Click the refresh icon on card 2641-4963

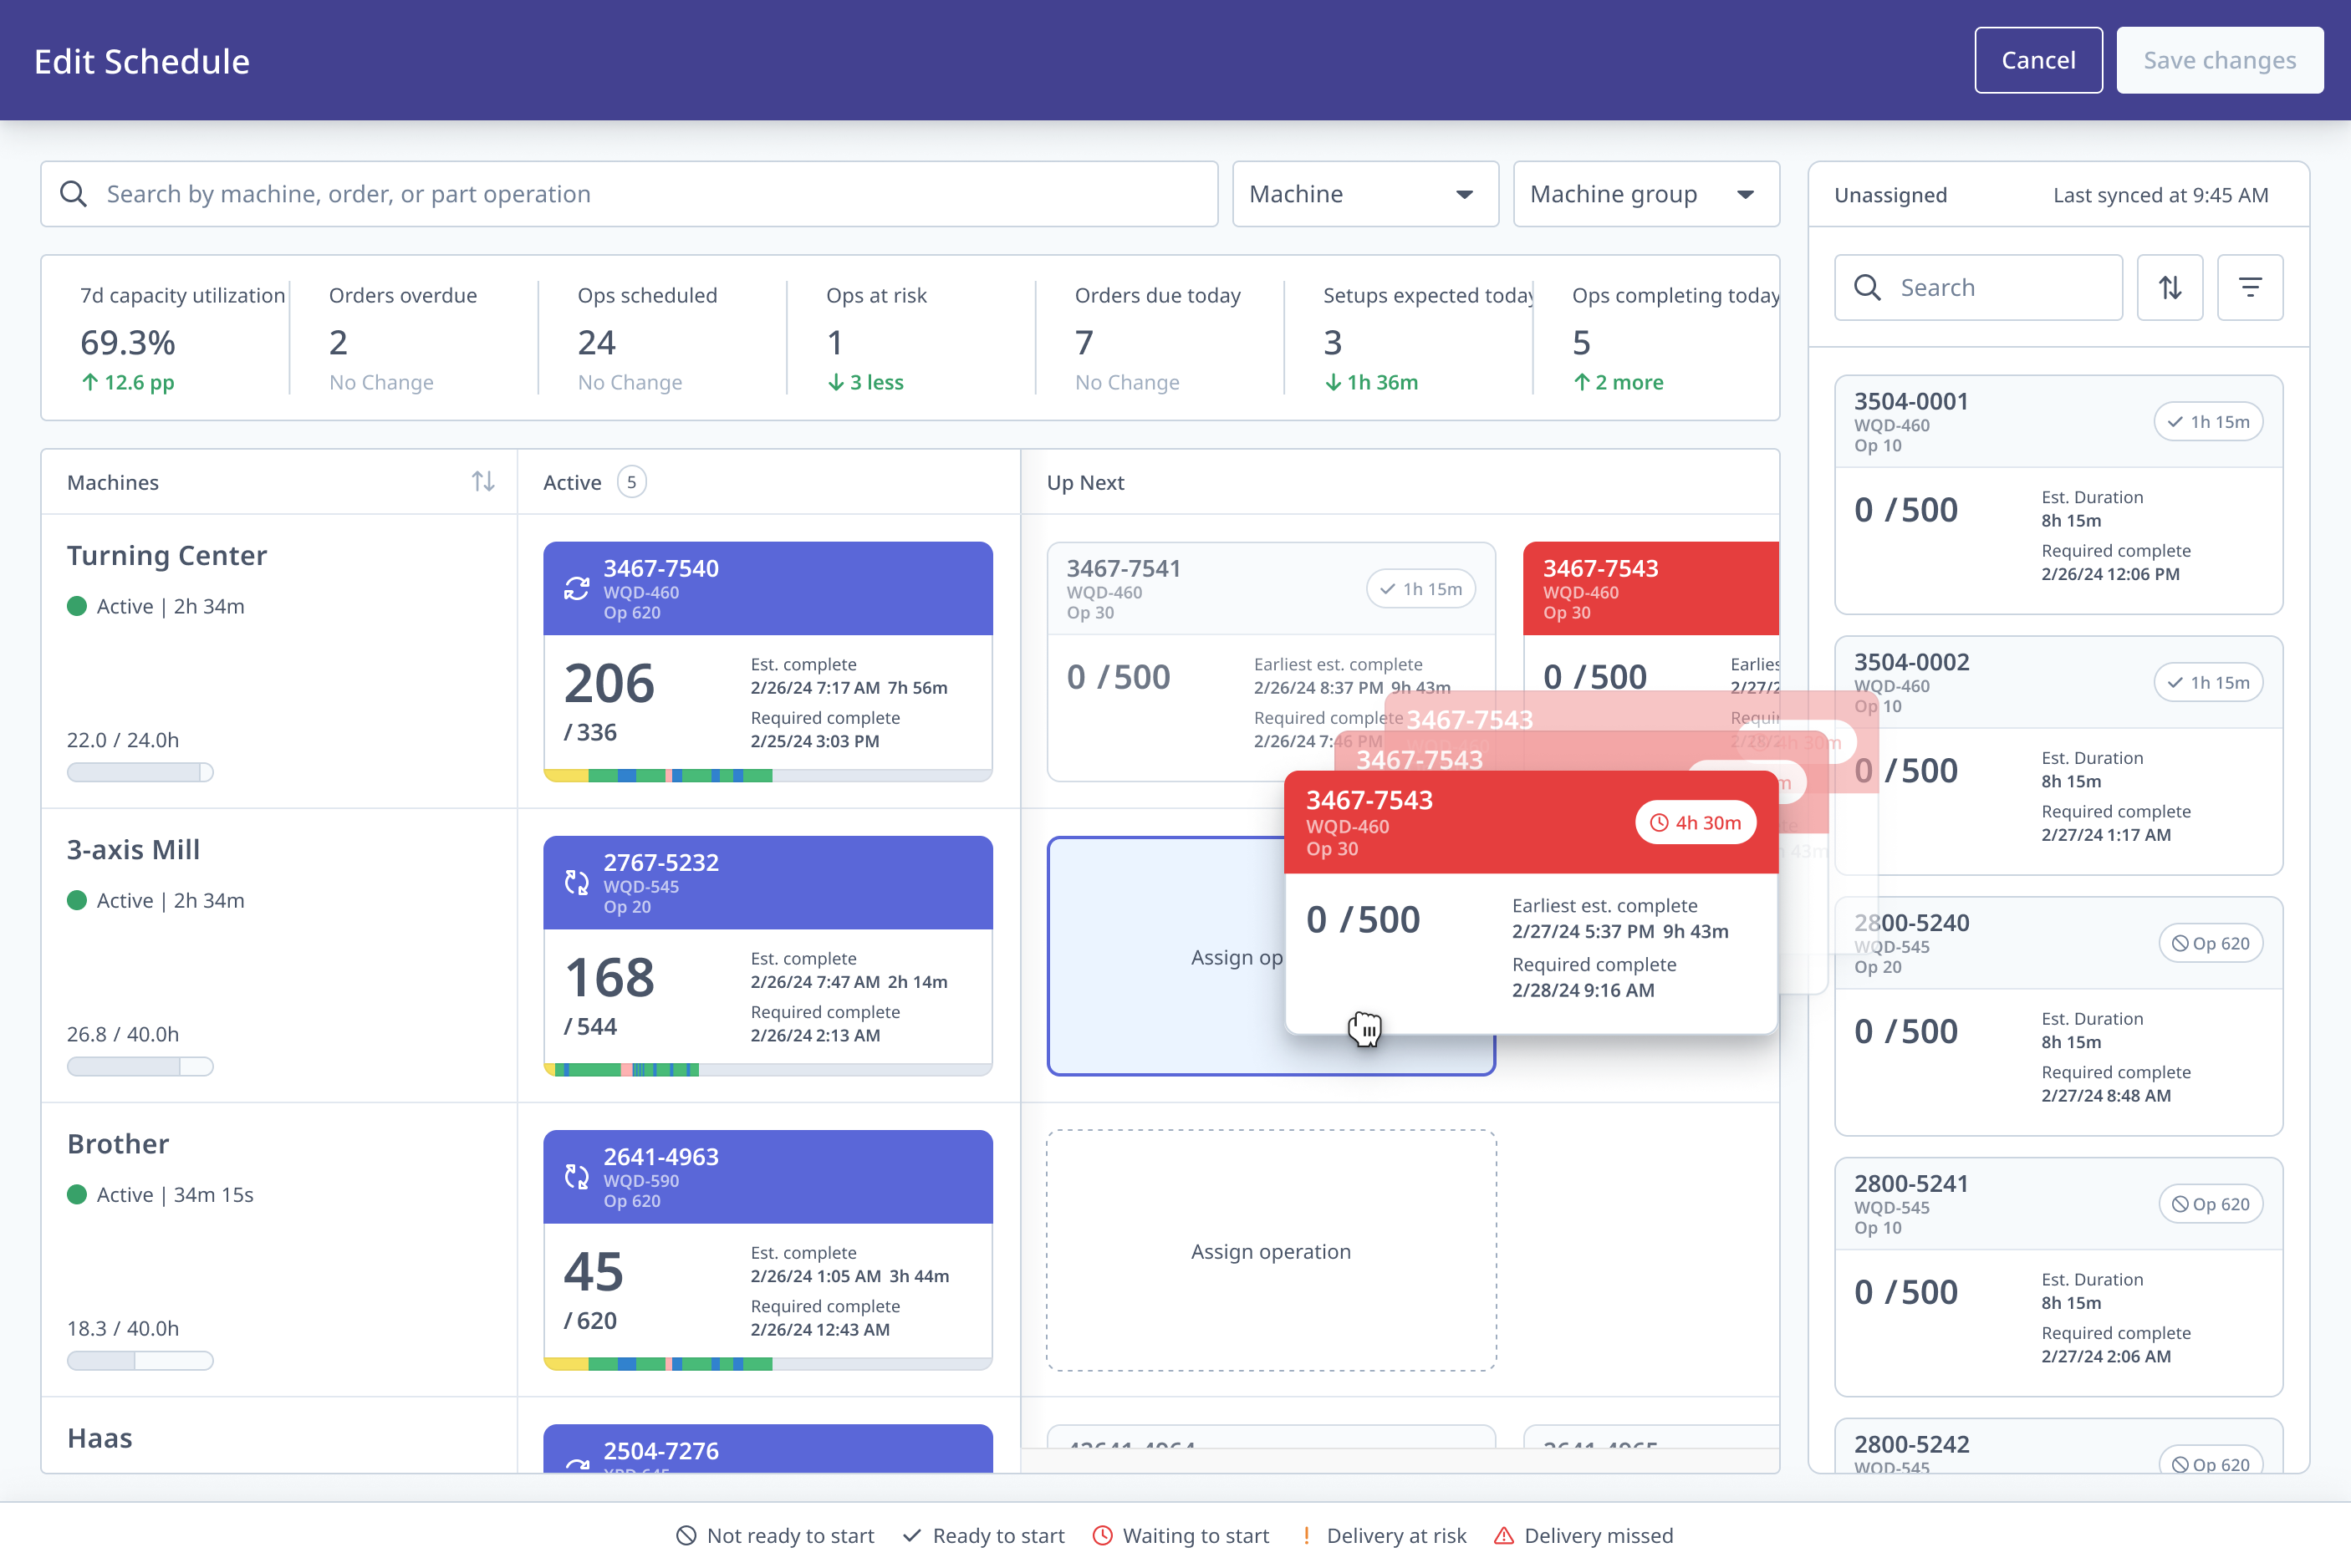click(577, 1177)
